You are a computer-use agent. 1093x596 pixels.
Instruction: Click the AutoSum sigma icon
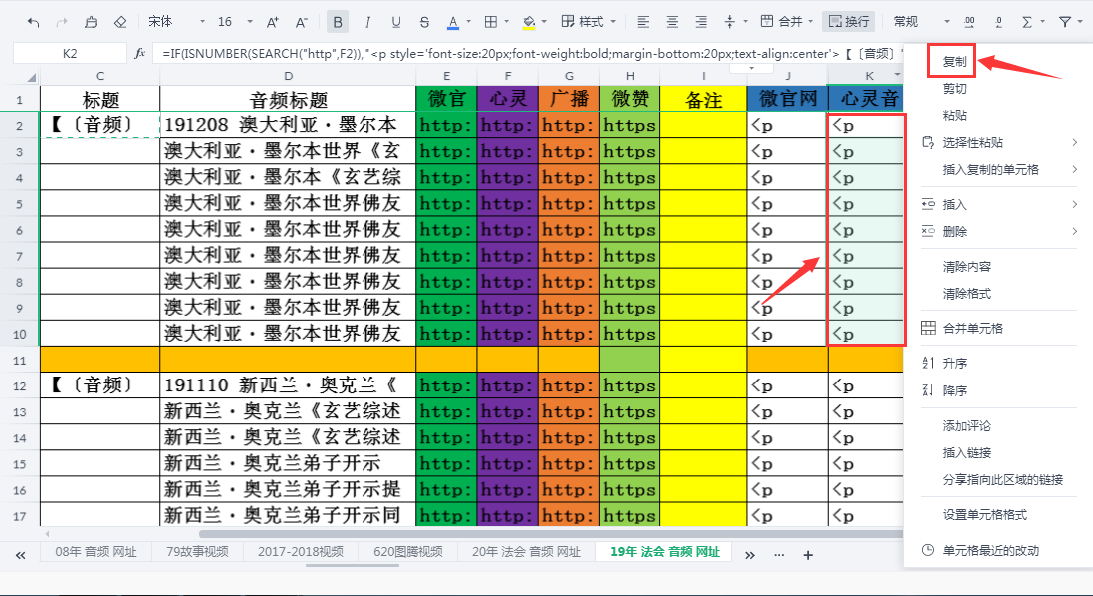pyautogui.click(x=1027, y=22)
